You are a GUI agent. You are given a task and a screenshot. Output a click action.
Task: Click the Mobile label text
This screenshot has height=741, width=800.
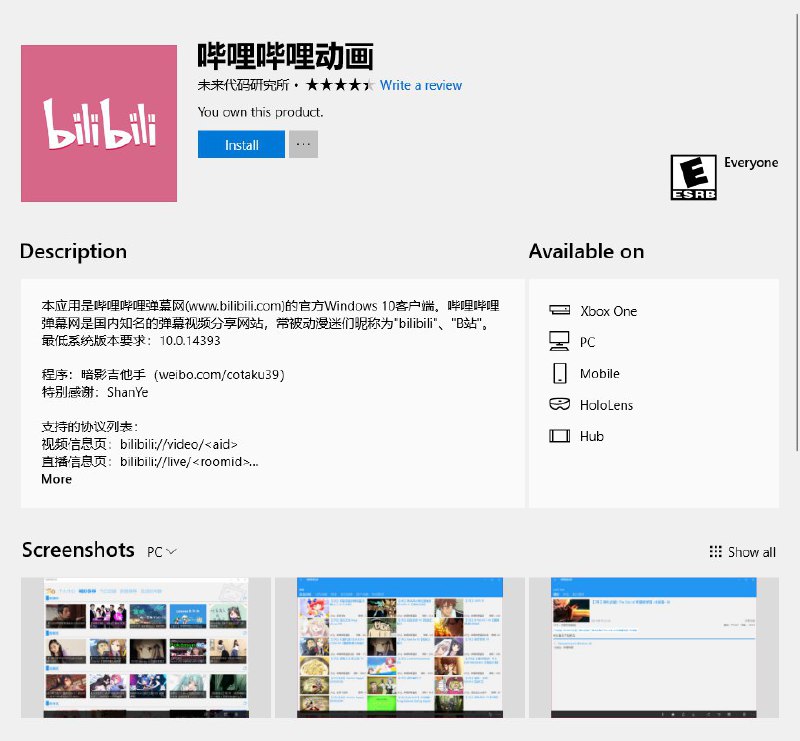coord(600,374)
